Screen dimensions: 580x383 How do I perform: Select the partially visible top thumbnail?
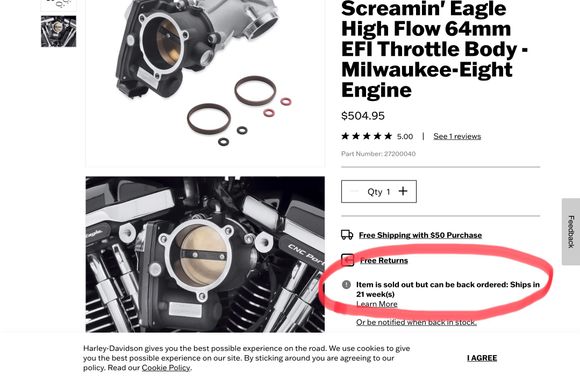click(x=58, y=5)
